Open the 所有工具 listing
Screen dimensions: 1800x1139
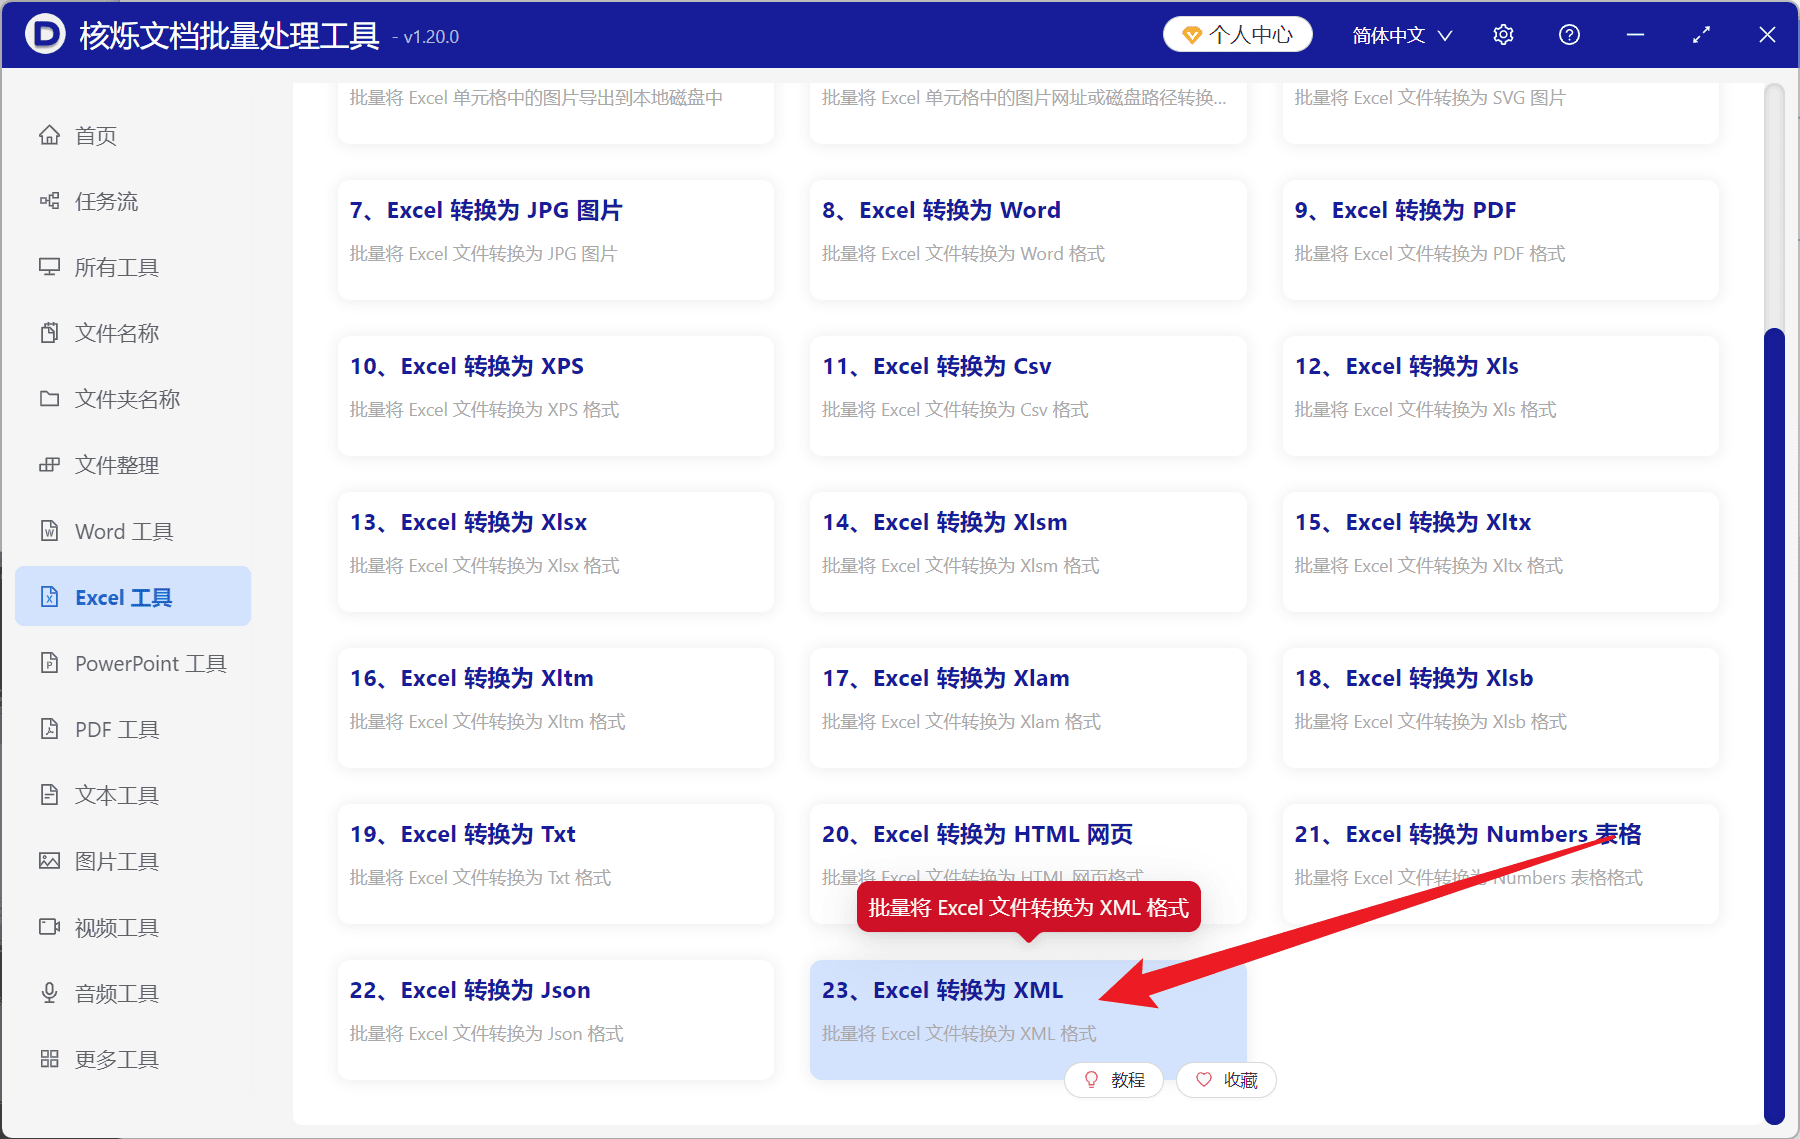117,267
